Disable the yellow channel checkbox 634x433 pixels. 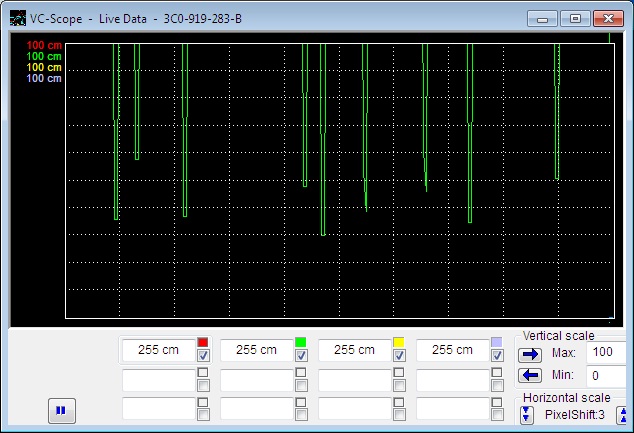point(399,356)
